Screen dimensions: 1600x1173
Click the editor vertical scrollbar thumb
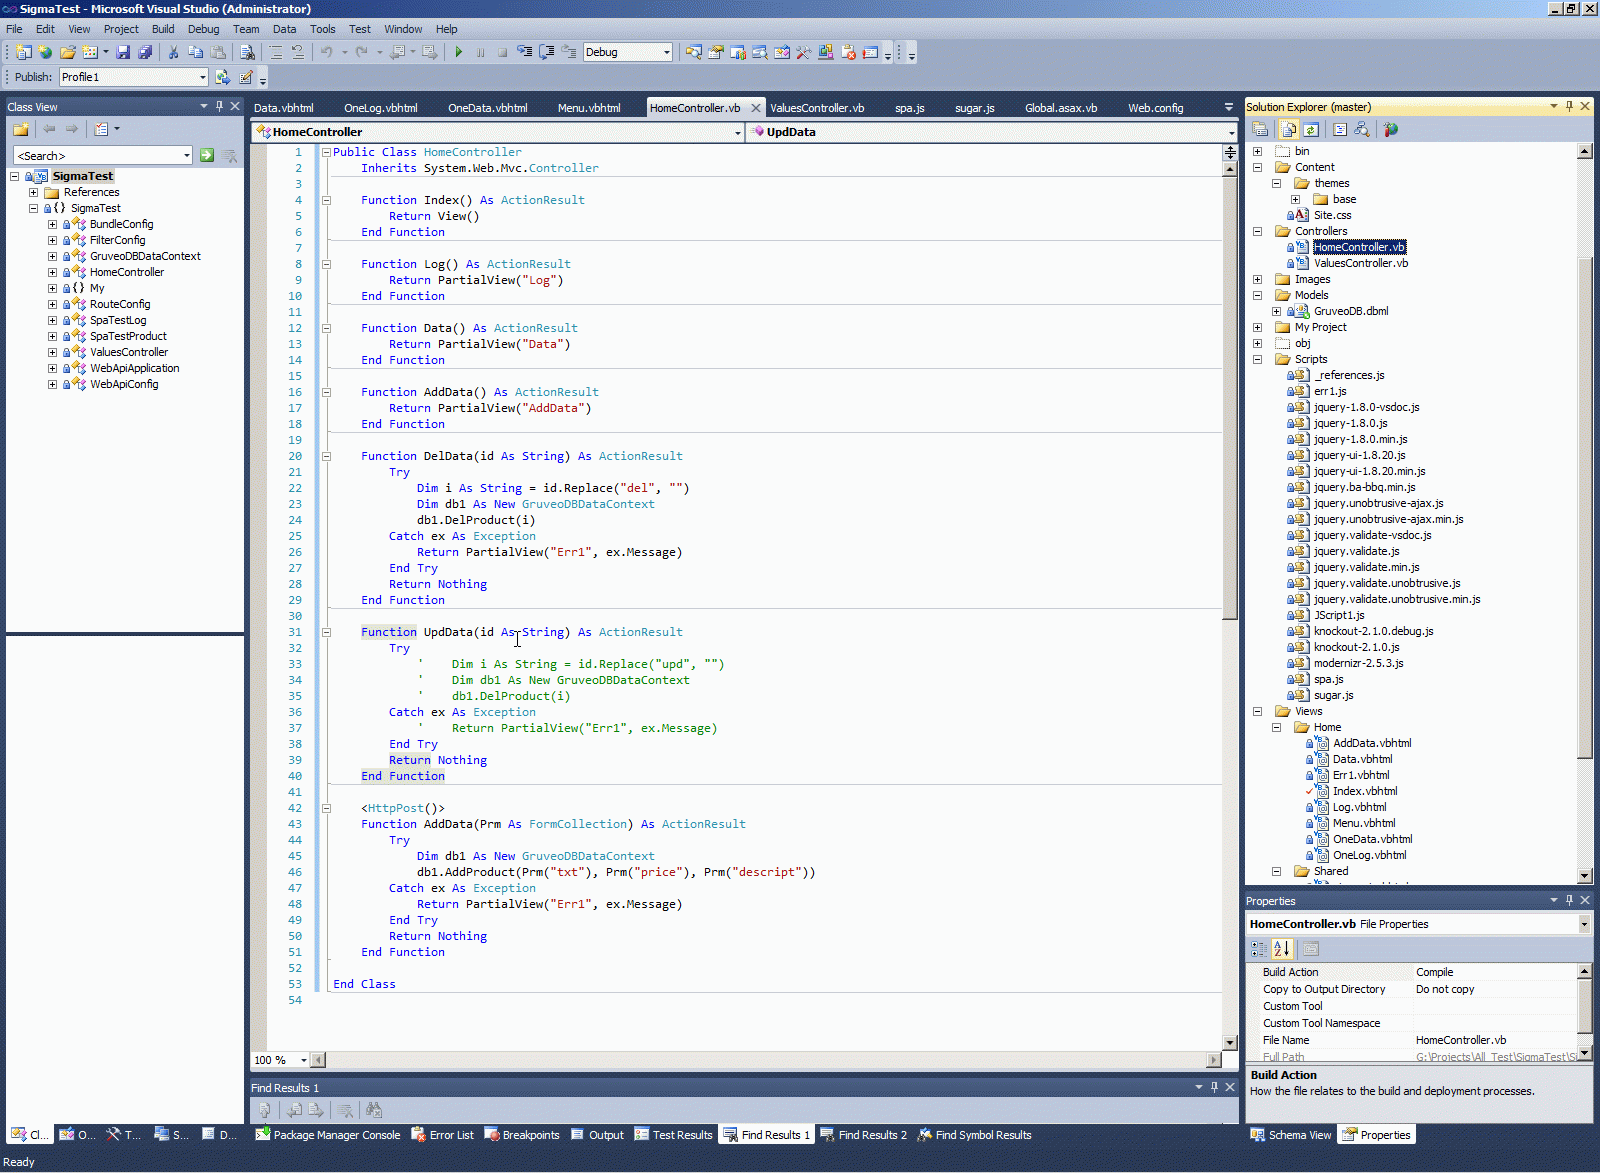tap(1230, 395)
